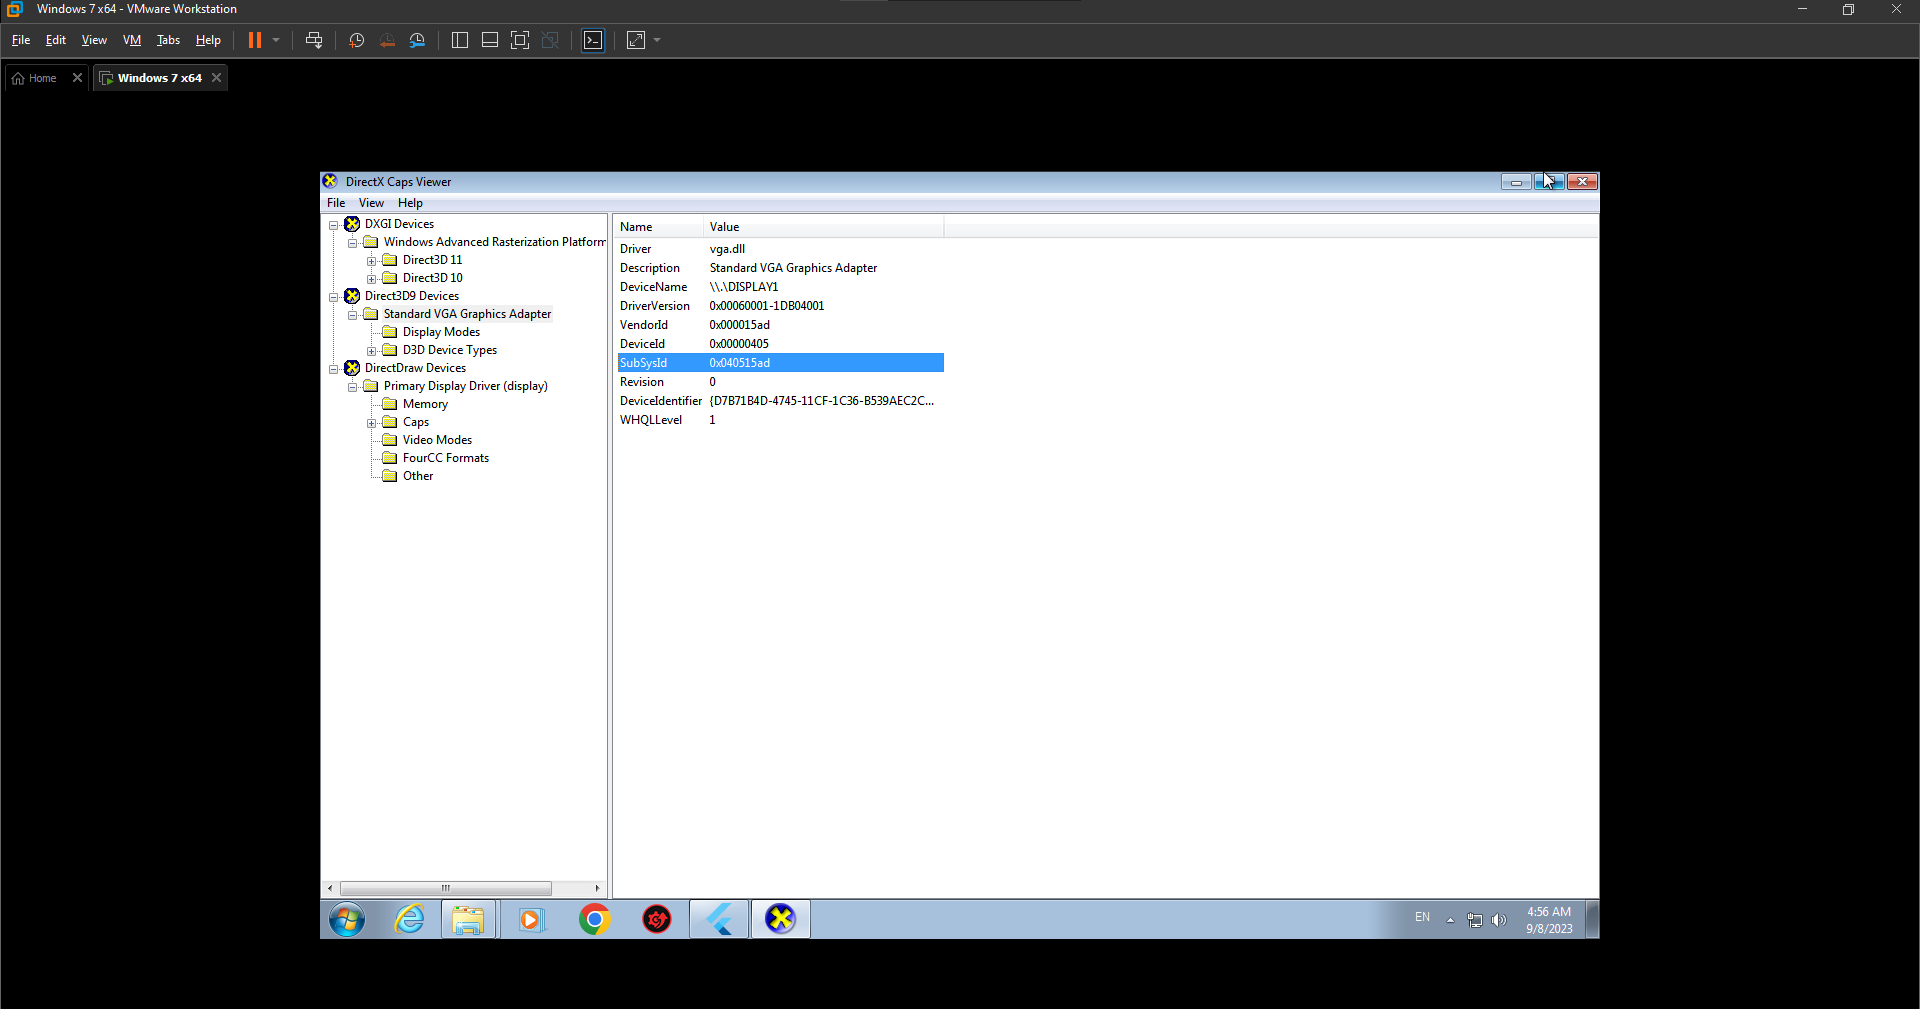Launch Google Chrome from the taskbar
Screen dimensions: 1920x1009
(594, 918)
